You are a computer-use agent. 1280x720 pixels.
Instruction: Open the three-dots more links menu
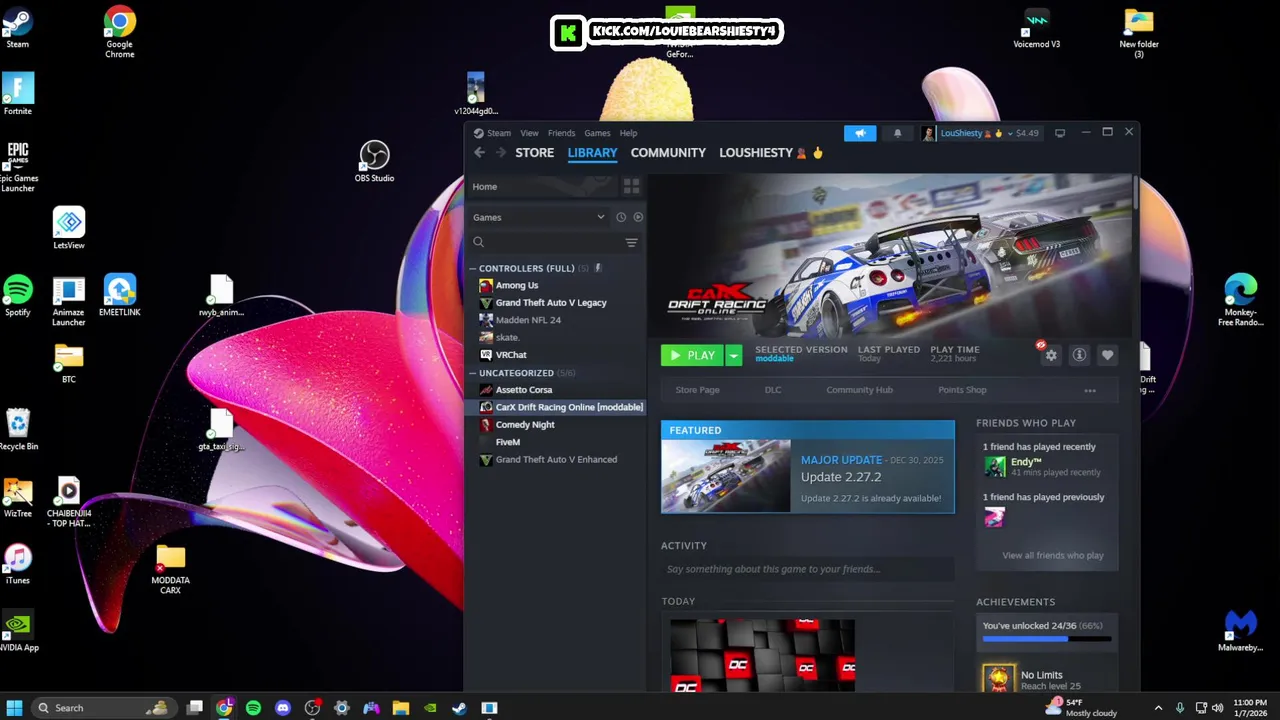tap(1090, 391)
